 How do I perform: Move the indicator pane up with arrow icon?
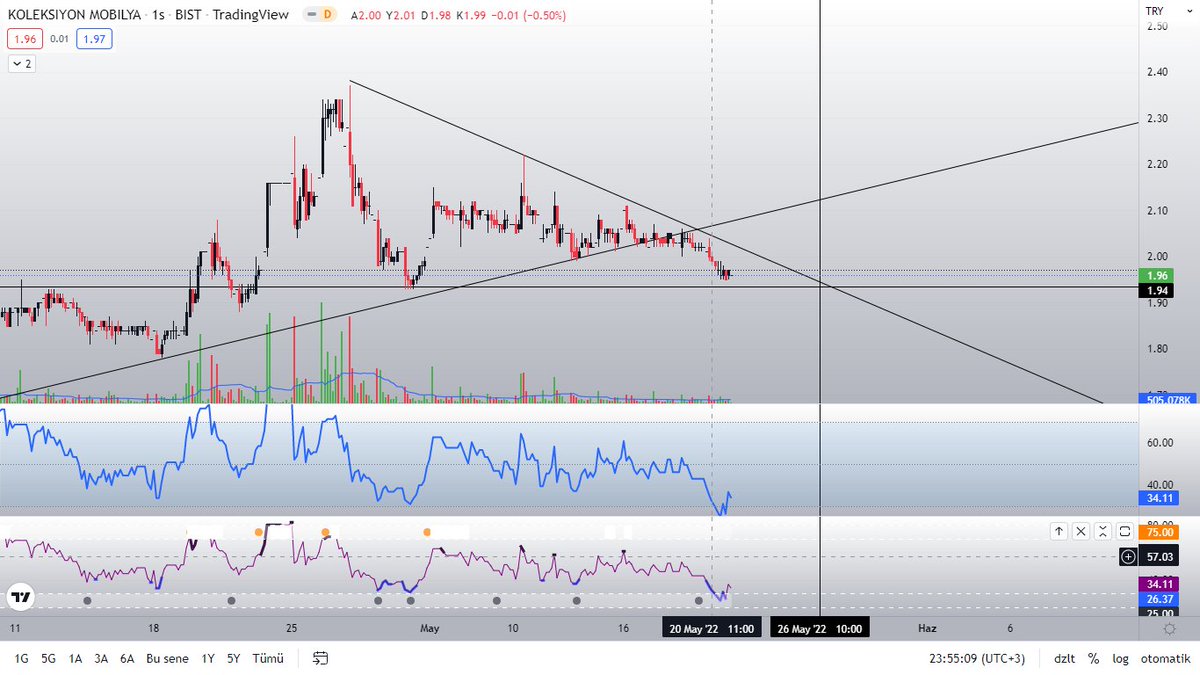(1058, 532)
